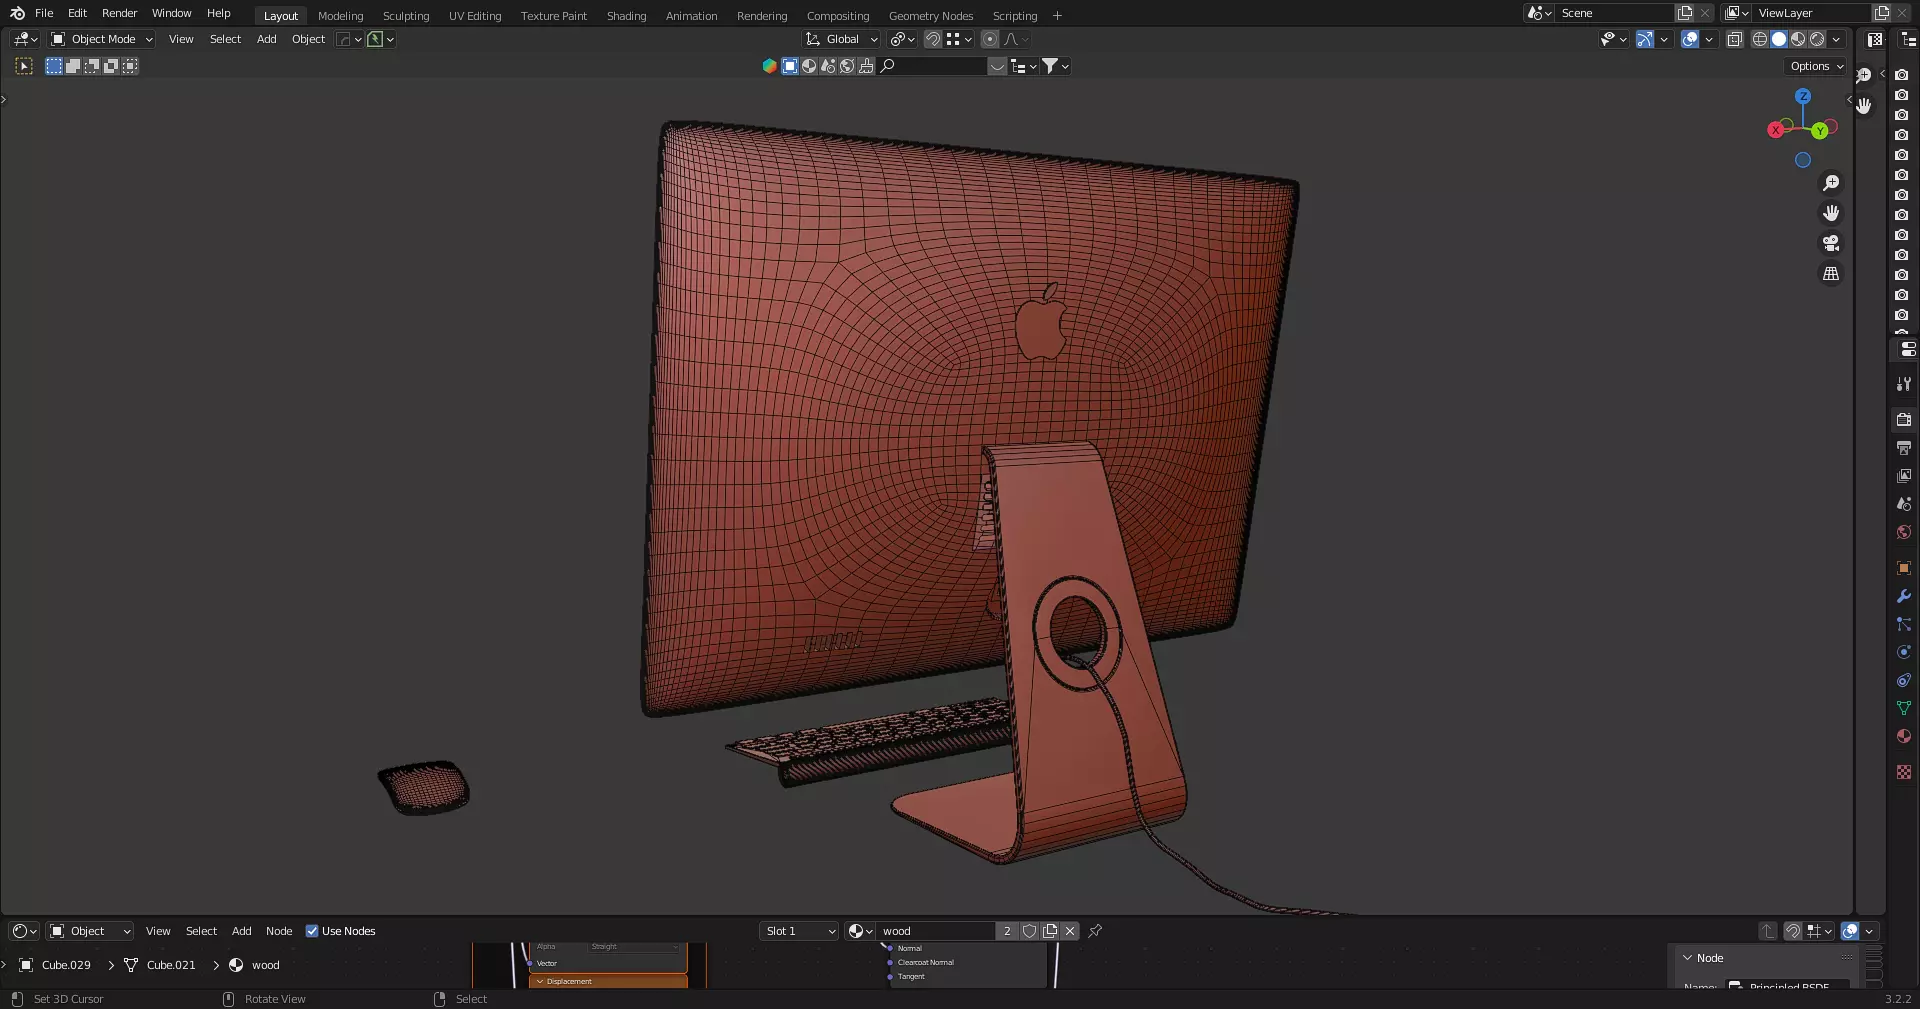Open the 3D viewport editor type selector
Viewport: 1920px width, 1009px height.
click(x=25, y=39)
